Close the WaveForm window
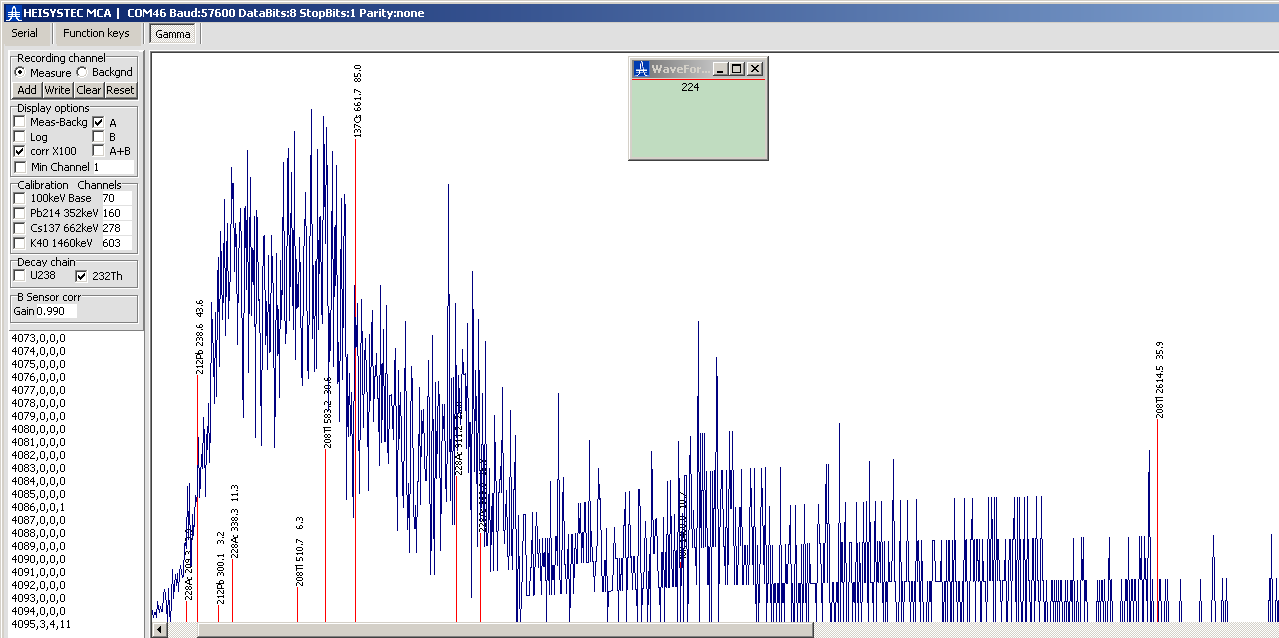The image size is (1279, 638). tap(755, 69)
